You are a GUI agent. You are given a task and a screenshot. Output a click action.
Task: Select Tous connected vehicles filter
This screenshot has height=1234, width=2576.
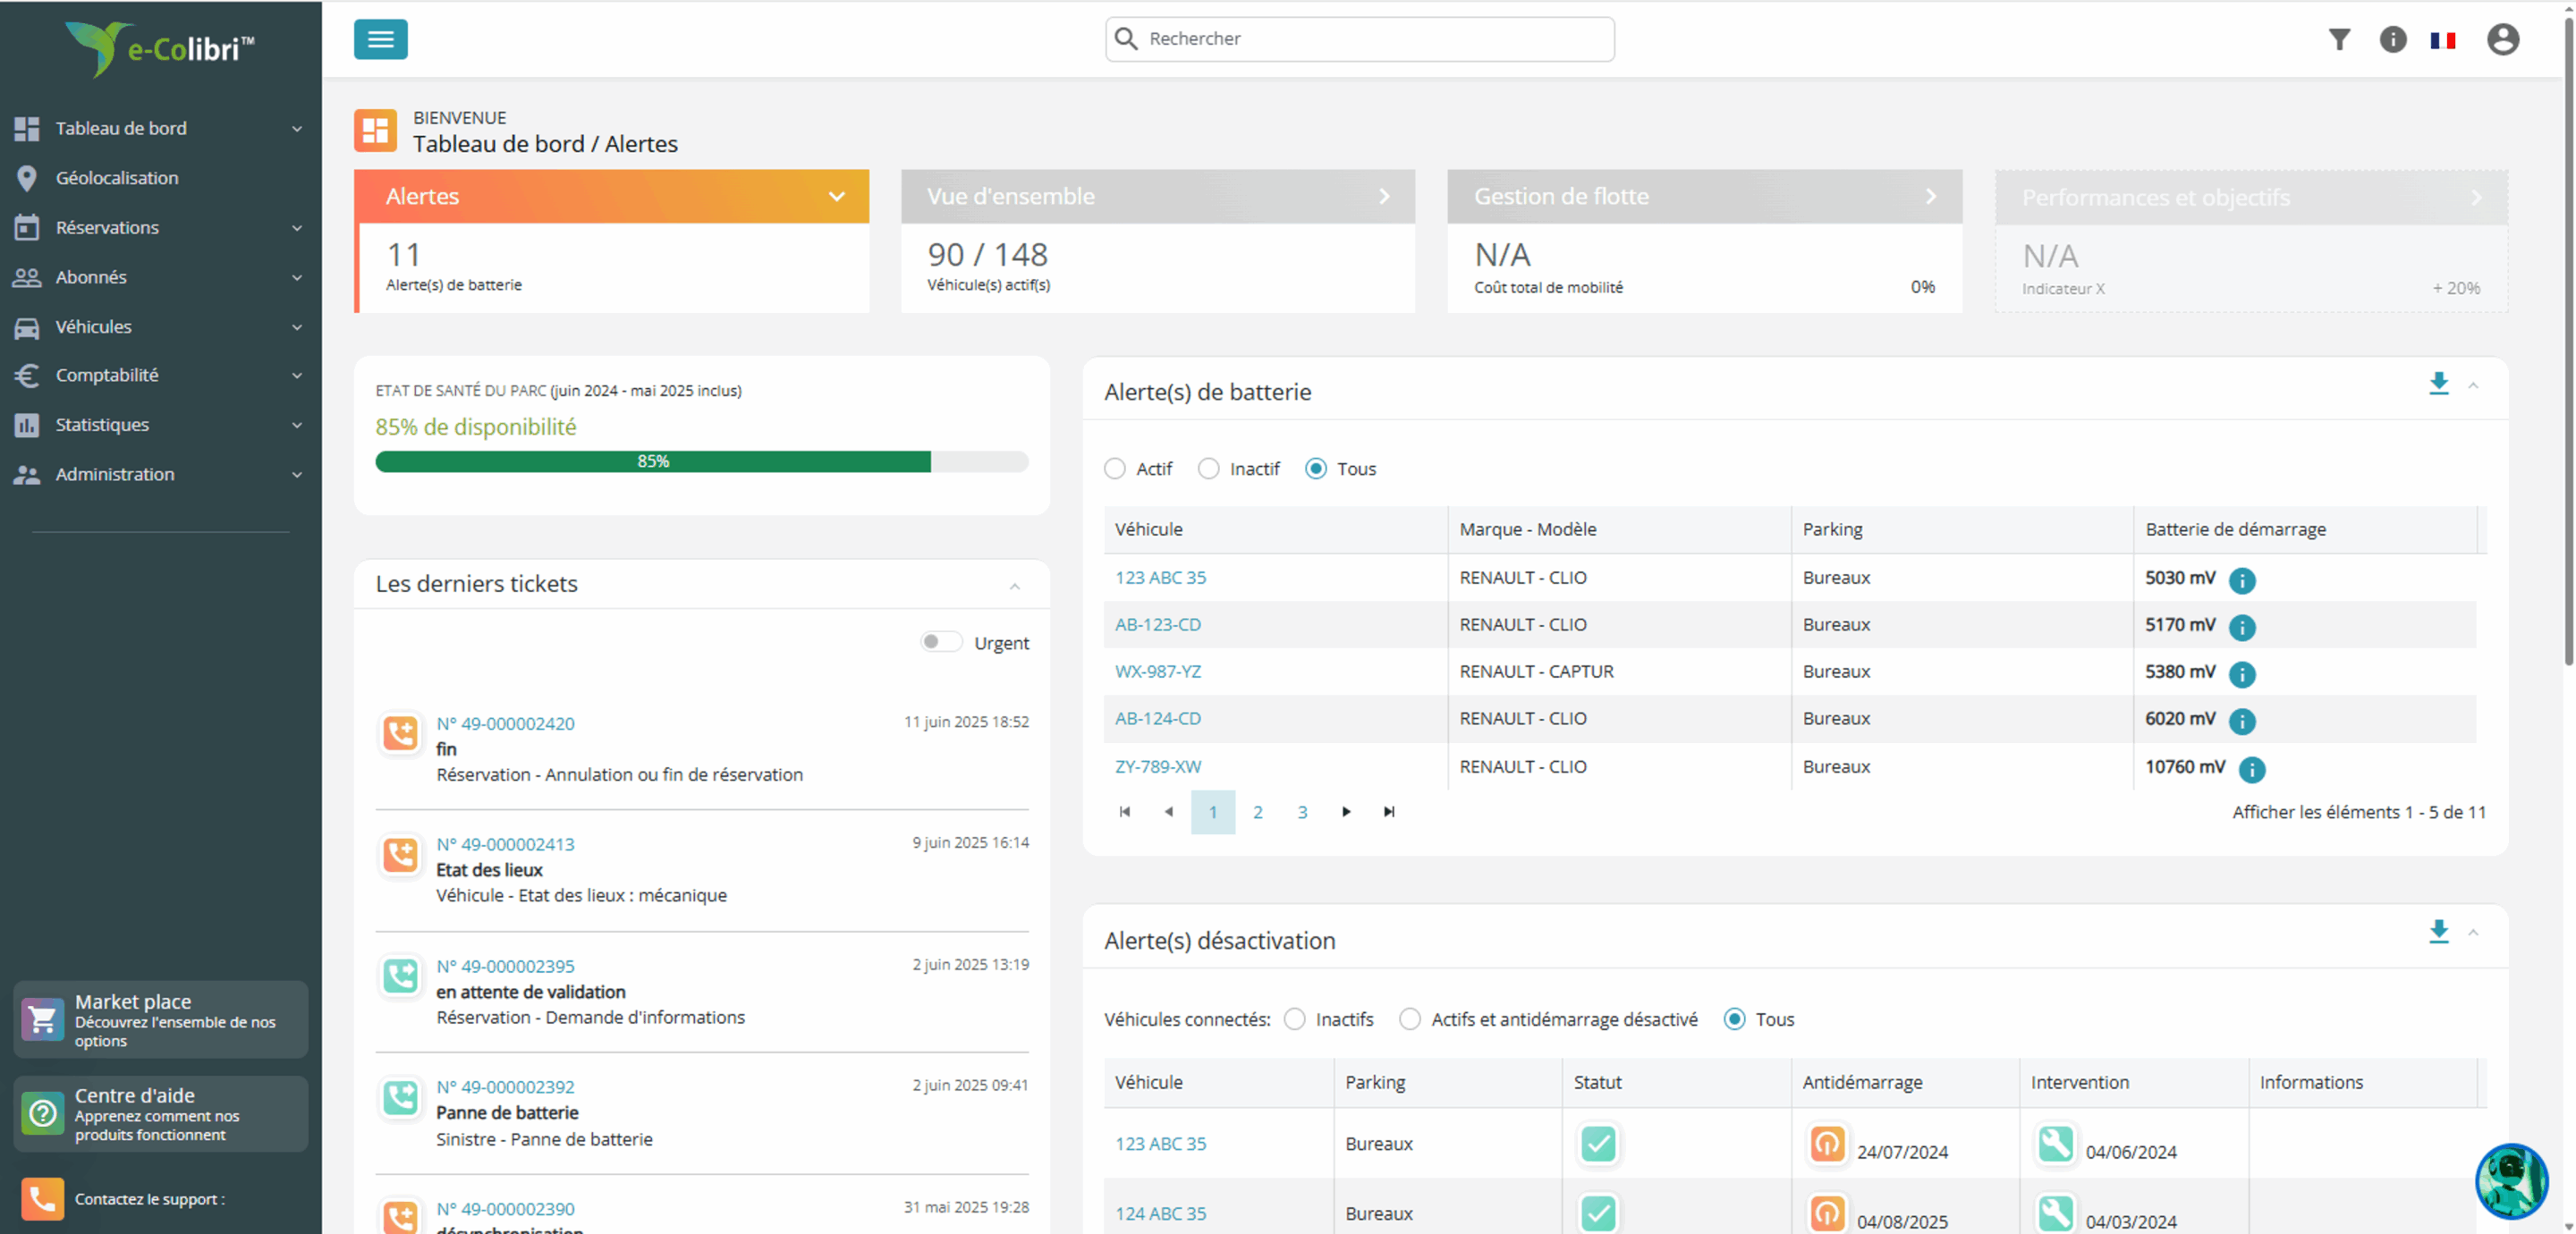[1734, 1019]
